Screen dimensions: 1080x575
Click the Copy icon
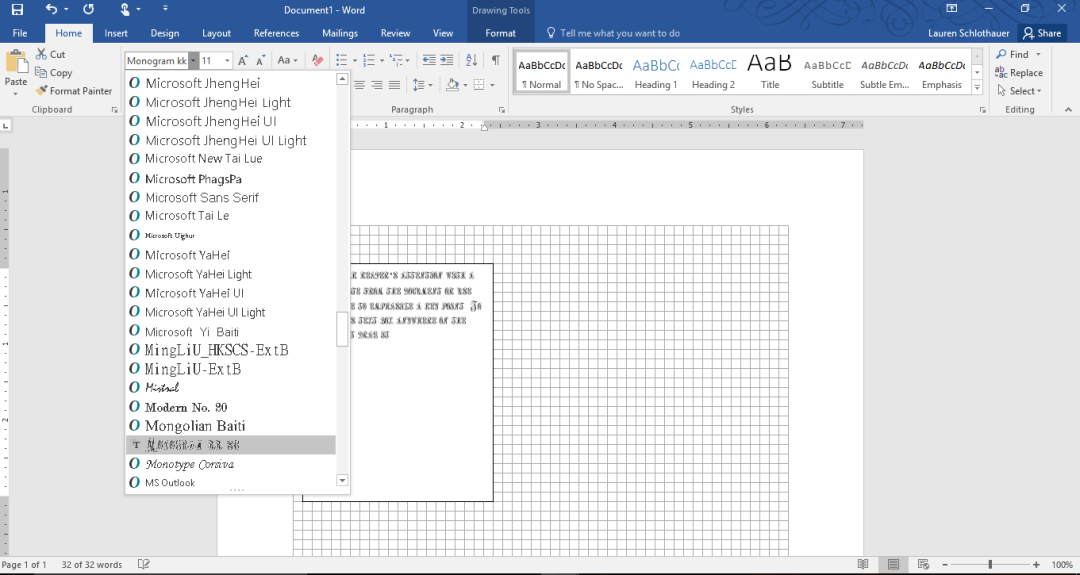[41, 72]
